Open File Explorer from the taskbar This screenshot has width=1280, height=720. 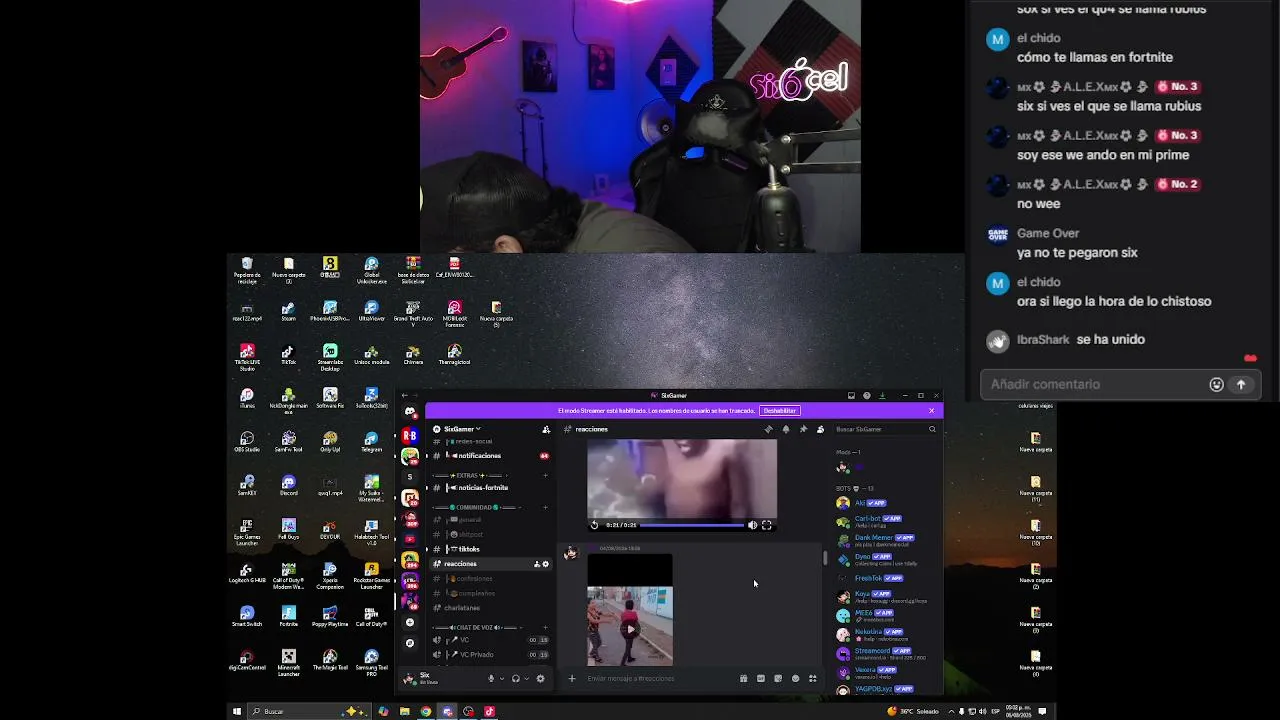coord(404,712)
